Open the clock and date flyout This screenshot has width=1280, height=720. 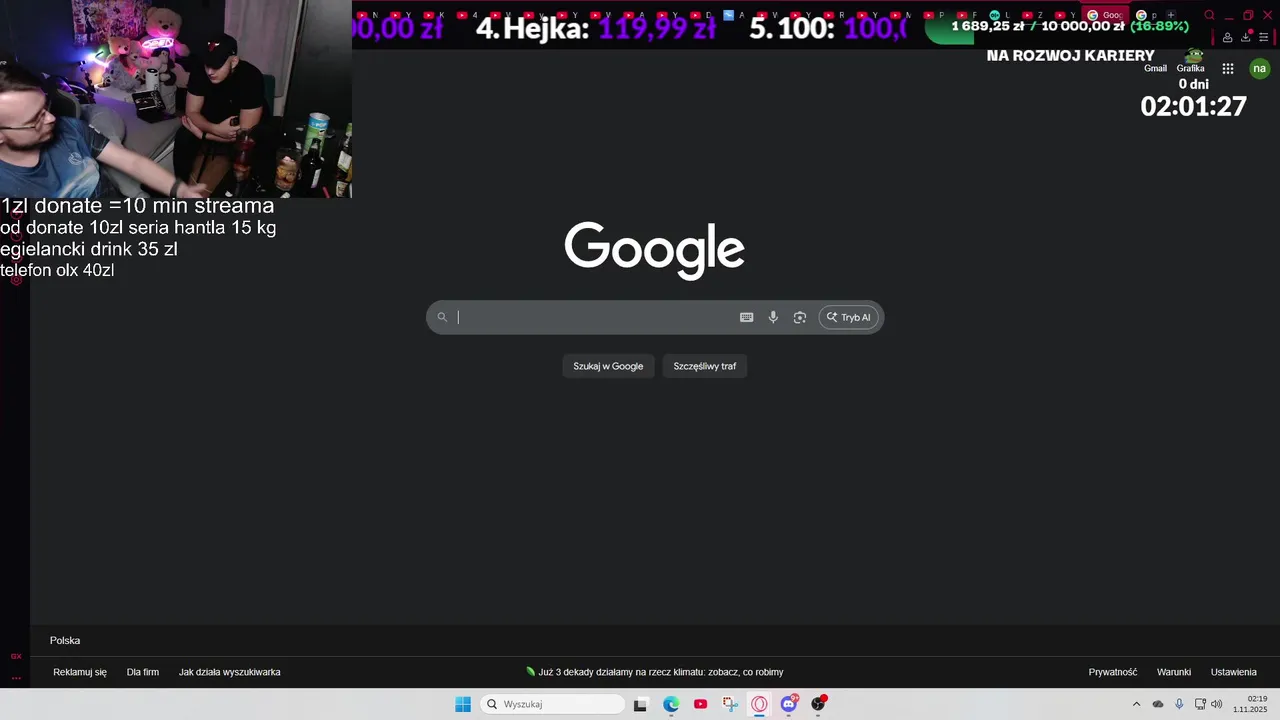(x=1250, y=704)
